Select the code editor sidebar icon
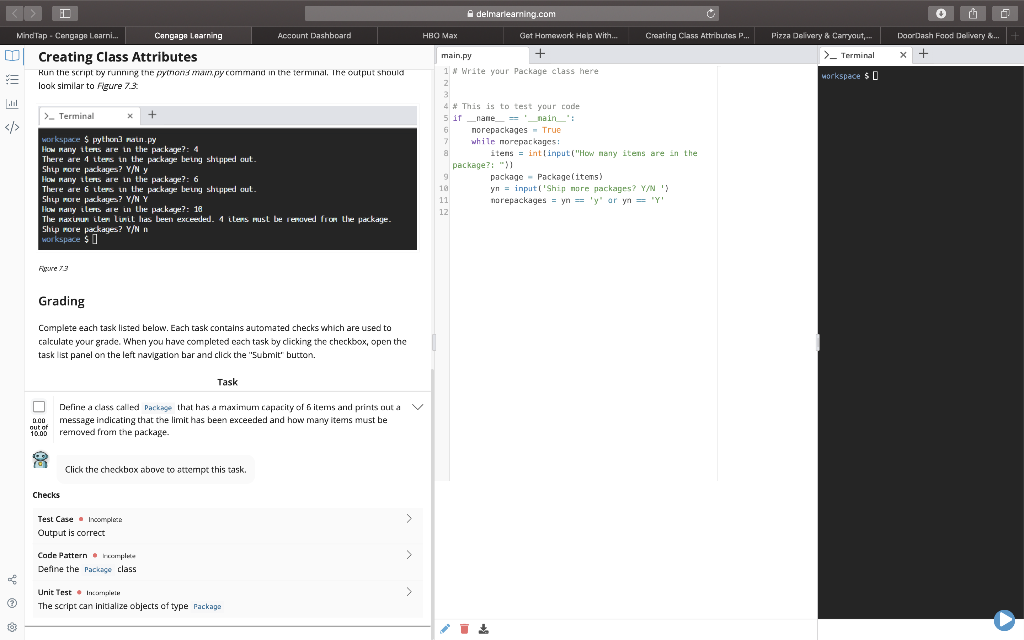This screenshot has width=1024, height=640. [11, 126]
